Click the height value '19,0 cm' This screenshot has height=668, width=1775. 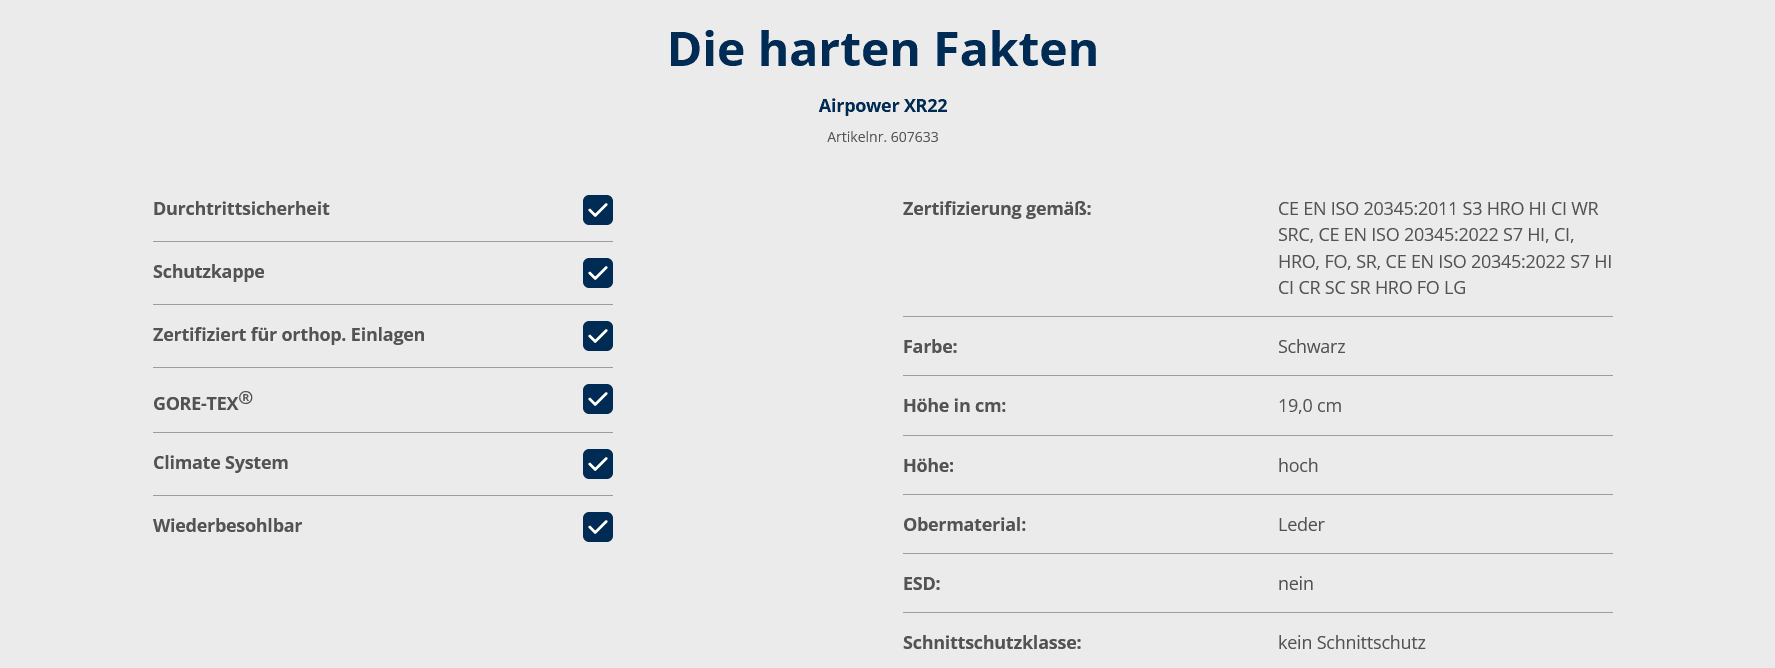1310,405
